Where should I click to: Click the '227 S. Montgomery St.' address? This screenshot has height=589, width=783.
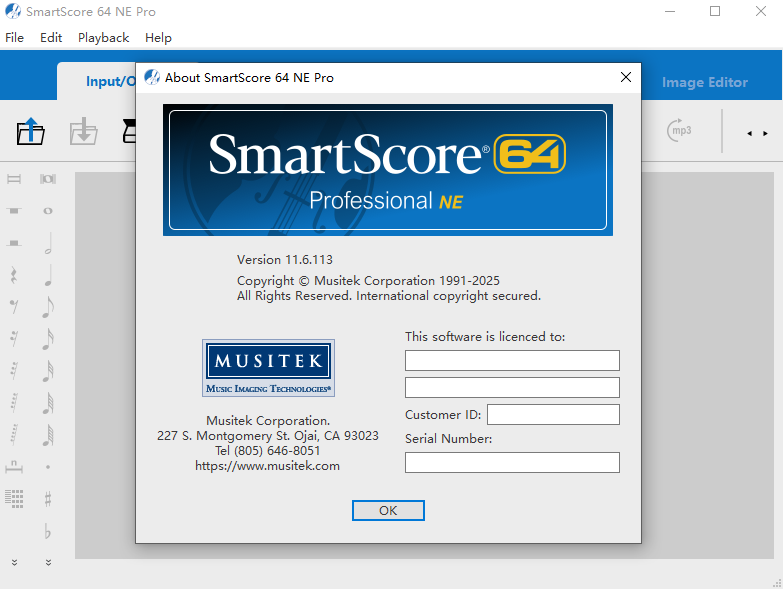point(268,436)
